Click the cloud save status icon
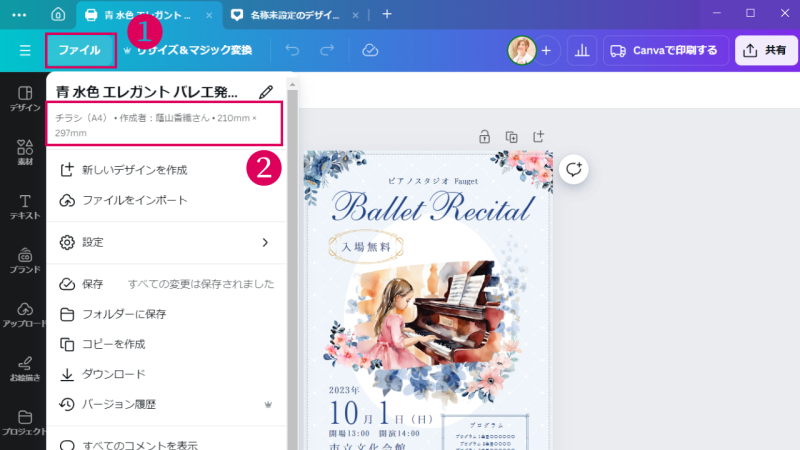The image size is (800, 450). click(370, 50)
